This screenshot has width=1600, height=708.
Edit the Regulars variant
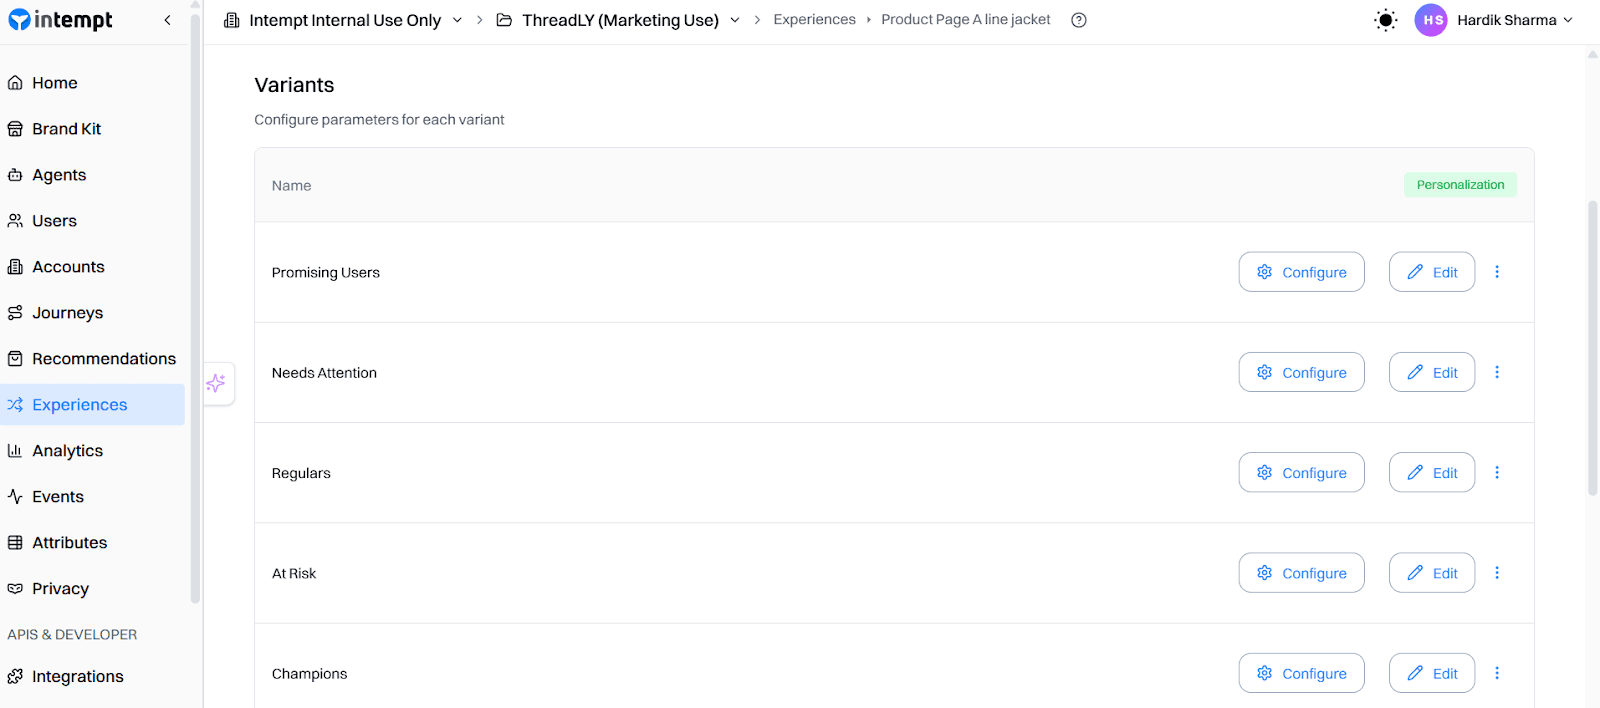1431,472
